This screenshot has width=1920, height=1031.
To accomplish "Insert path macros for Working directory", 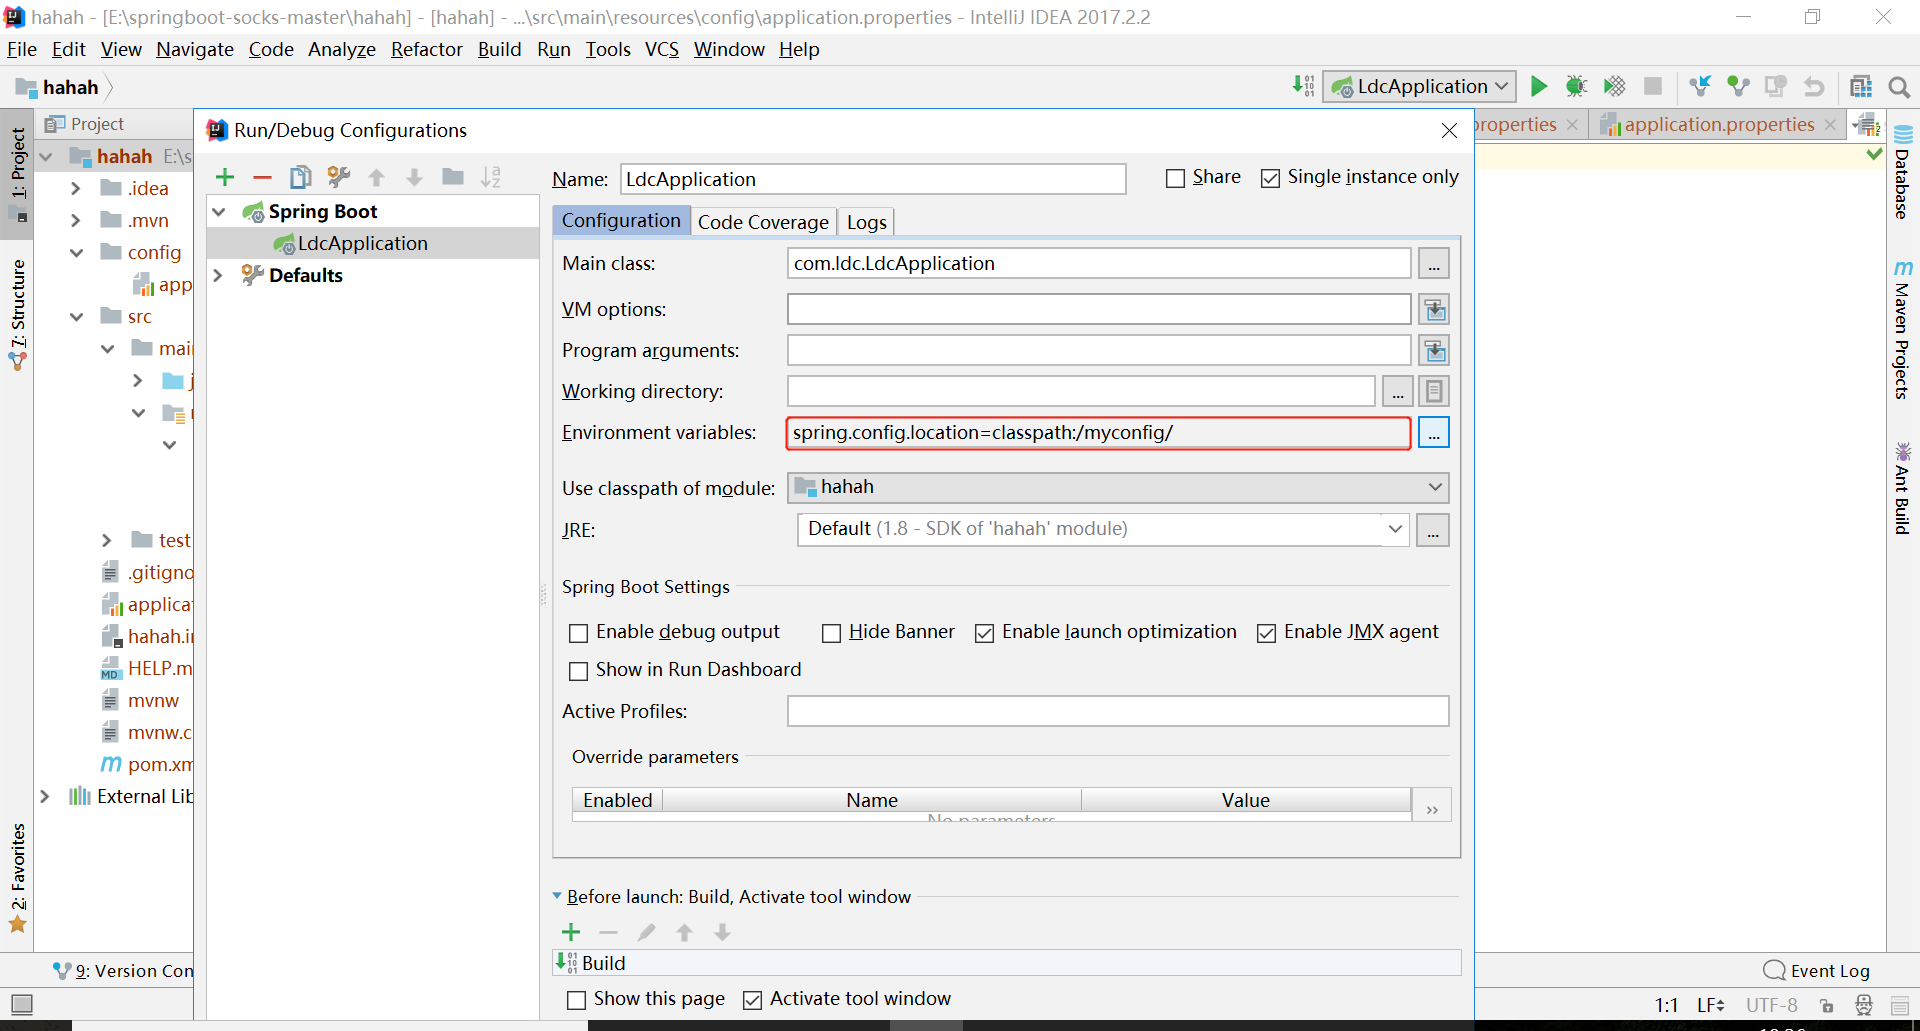I will coord(1434,392).
